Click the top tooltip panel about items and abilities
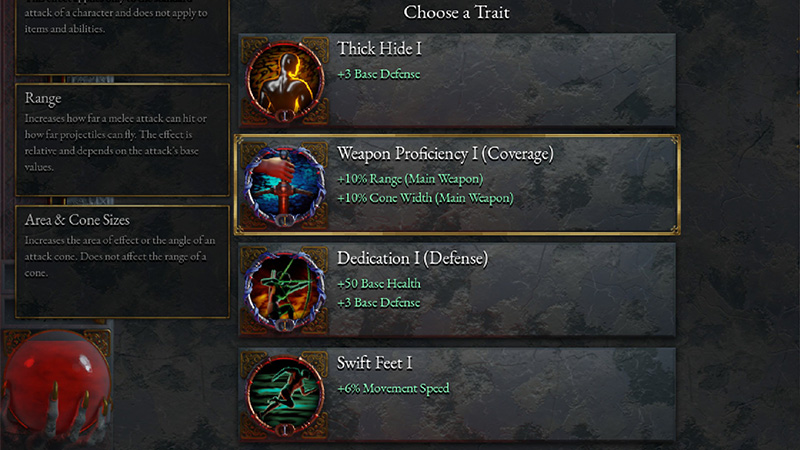 (x=122, y=35)
